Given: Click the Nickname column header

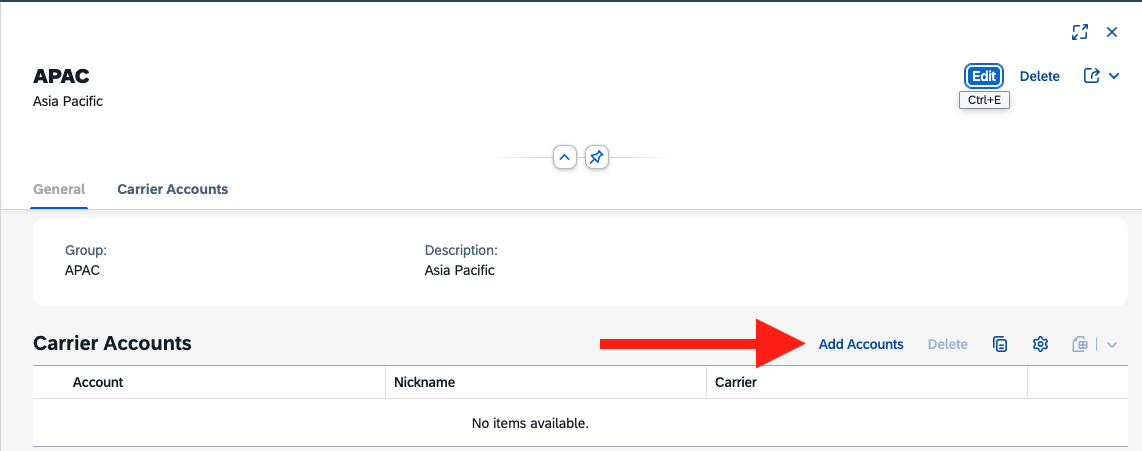Looking at the screenshot, I should point(425,383).
